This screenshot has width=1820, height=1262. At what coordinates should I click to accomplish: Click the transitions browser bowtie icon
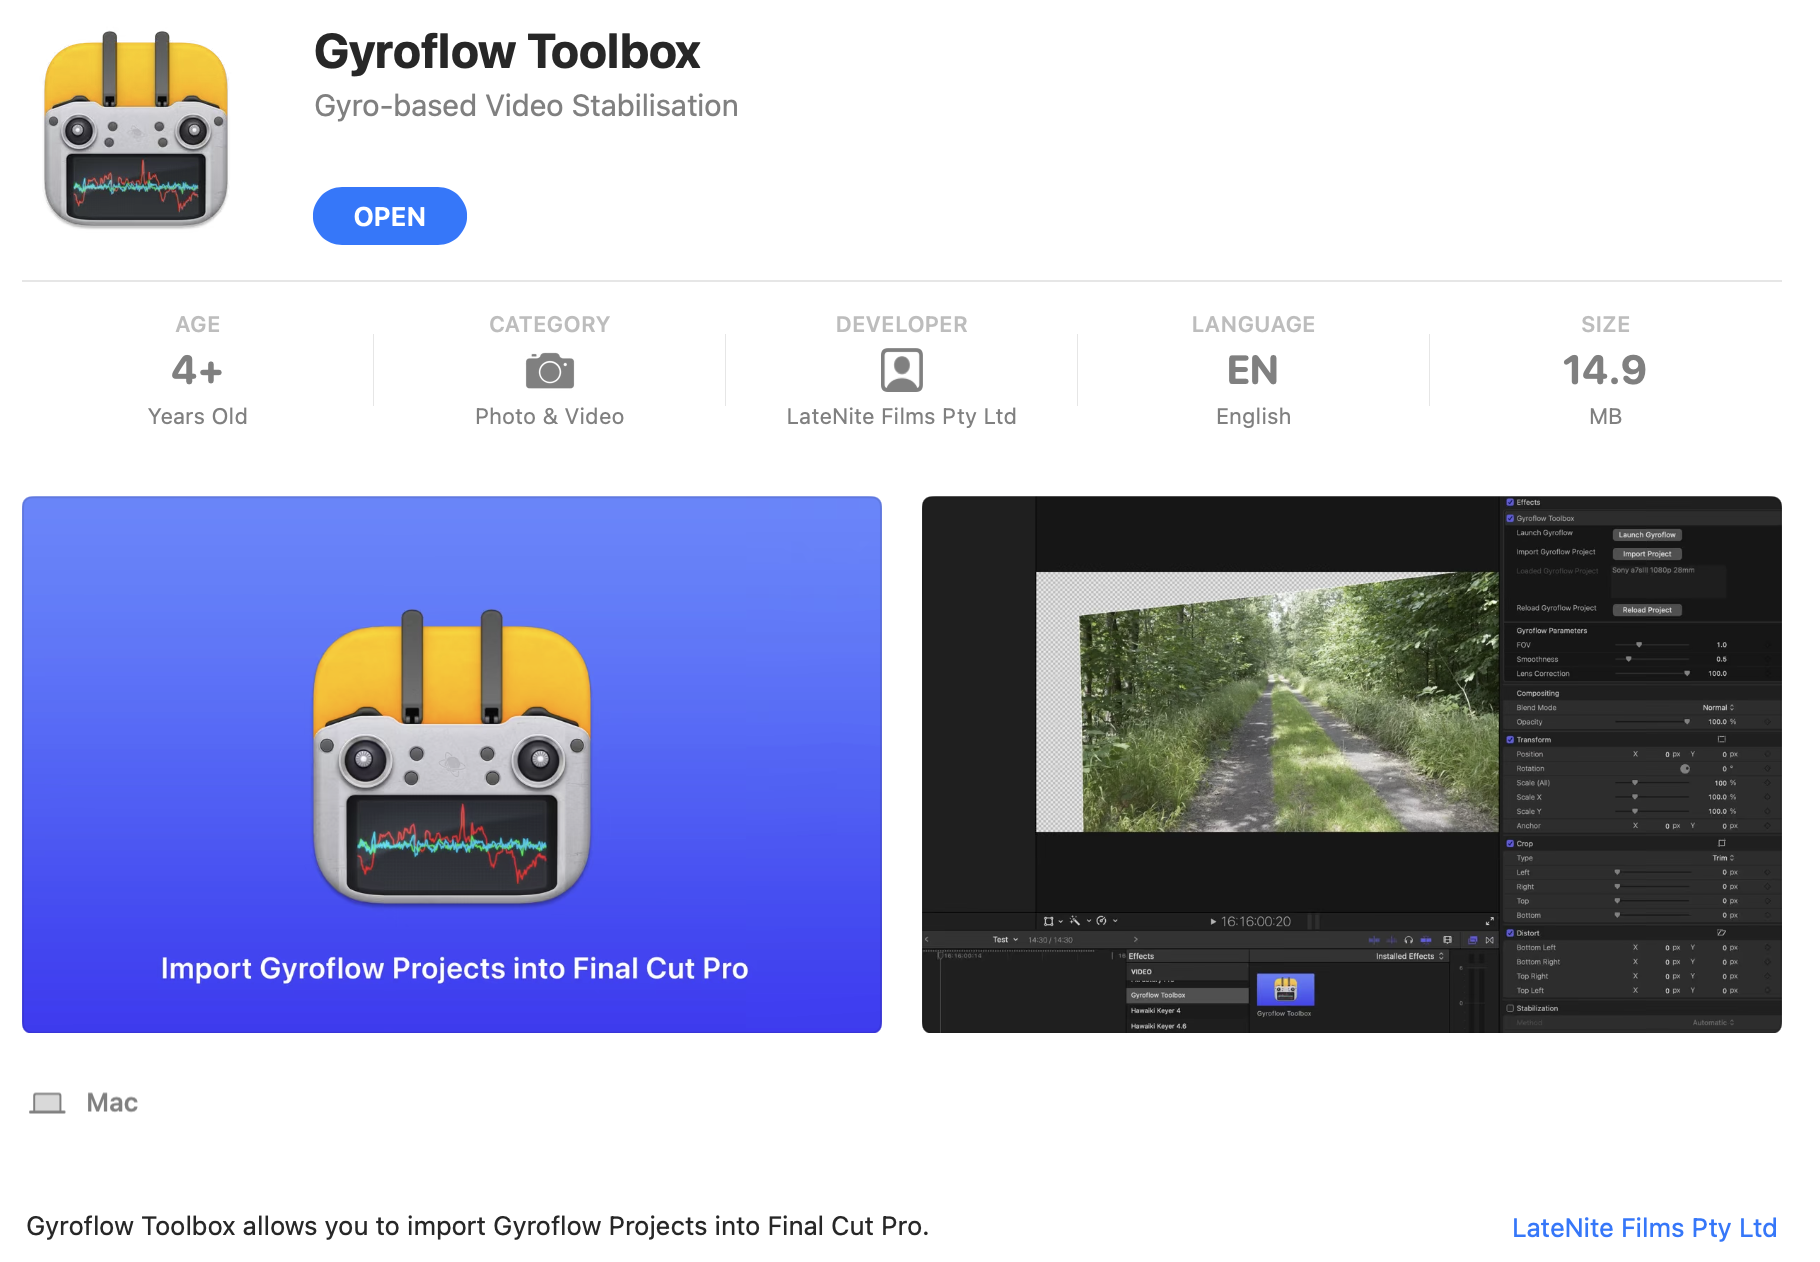1490,940
